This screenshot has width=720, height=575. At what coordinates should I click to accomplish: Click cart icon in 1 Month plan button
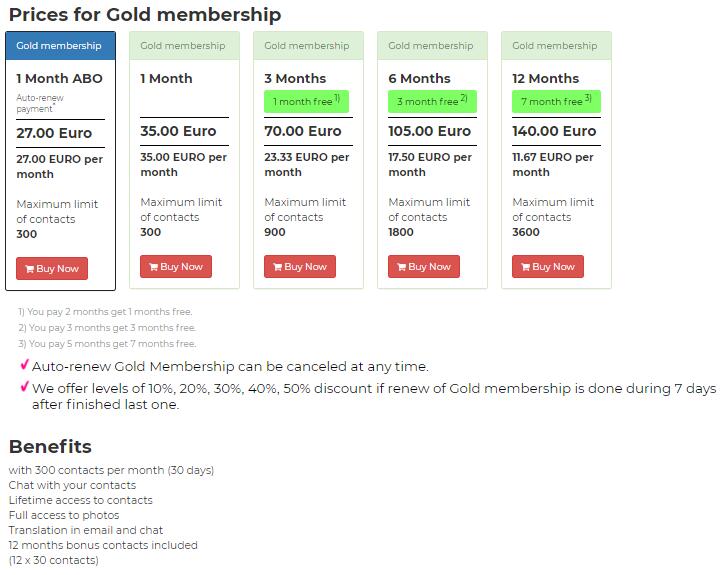[x=154, y=267]
